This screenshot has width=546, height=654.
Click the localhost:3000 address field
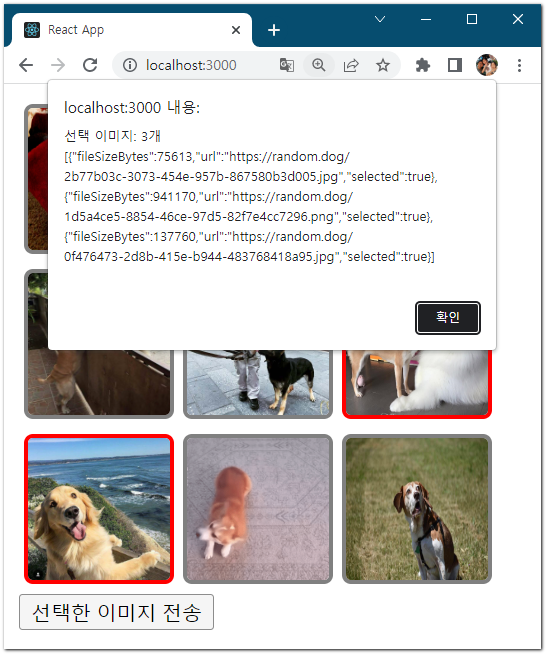[x=191, y=65]
